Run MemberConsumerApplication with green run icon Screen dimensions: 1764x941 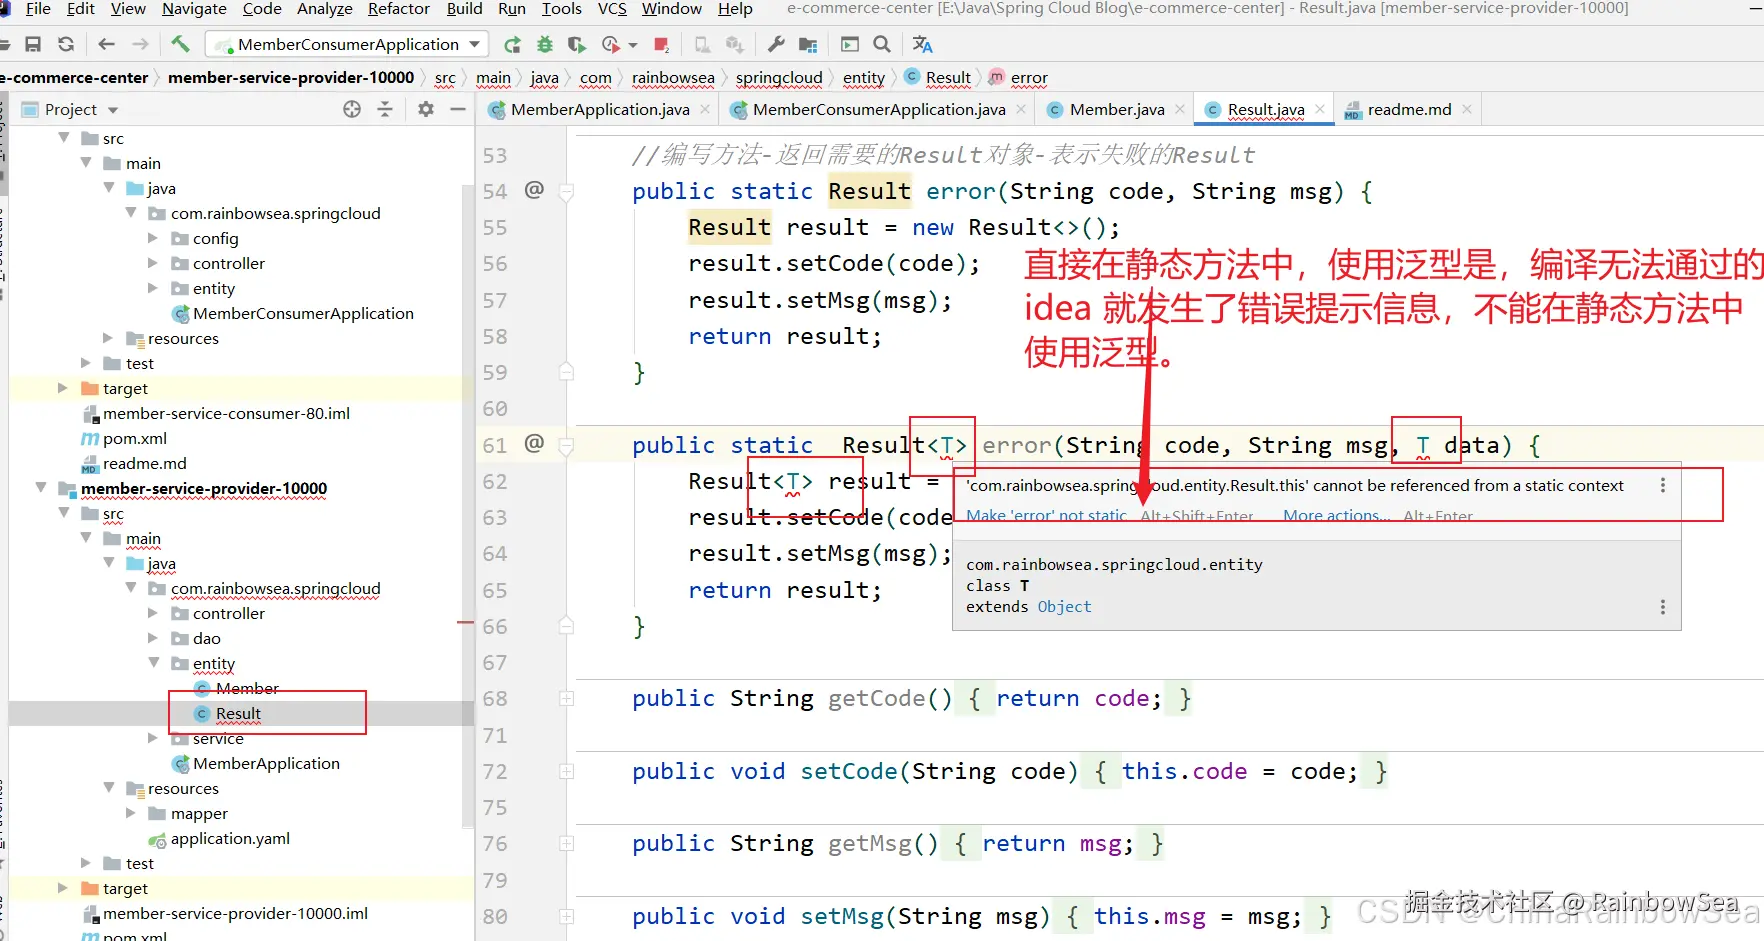[x=512, y=45]
